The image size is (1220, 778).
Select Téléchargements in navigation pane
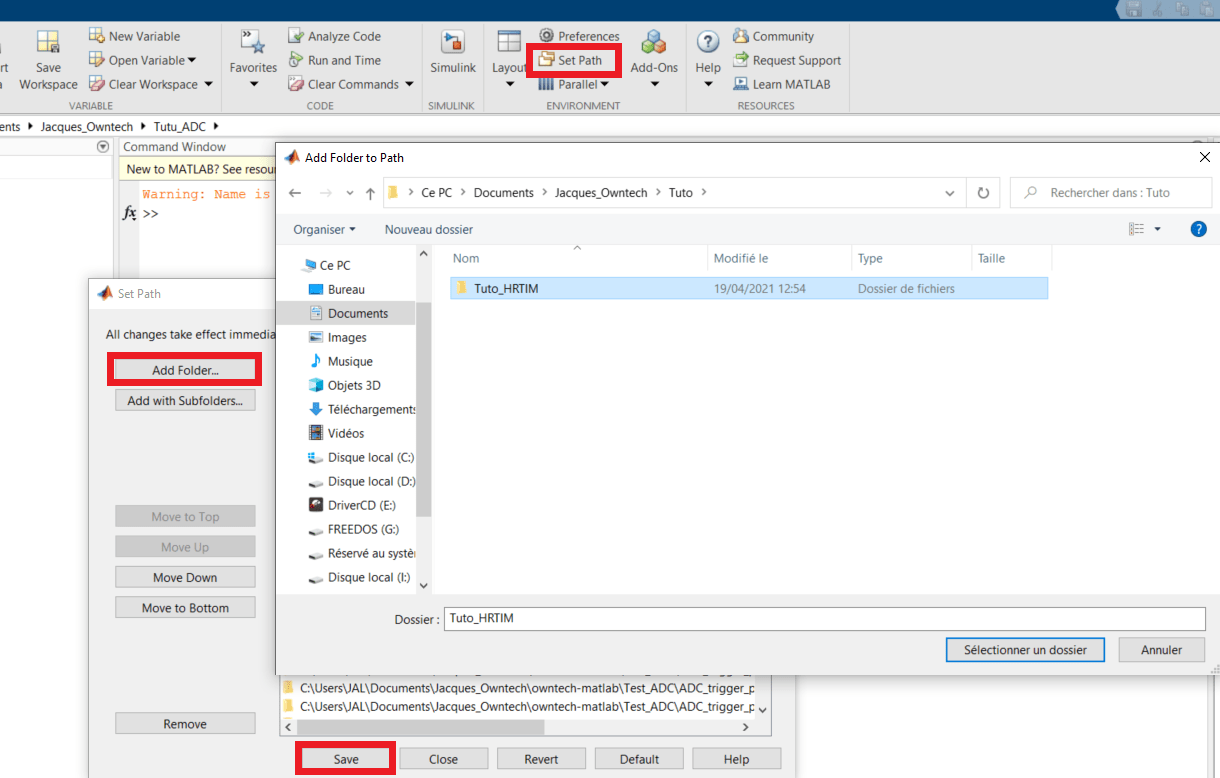(362, 409)
